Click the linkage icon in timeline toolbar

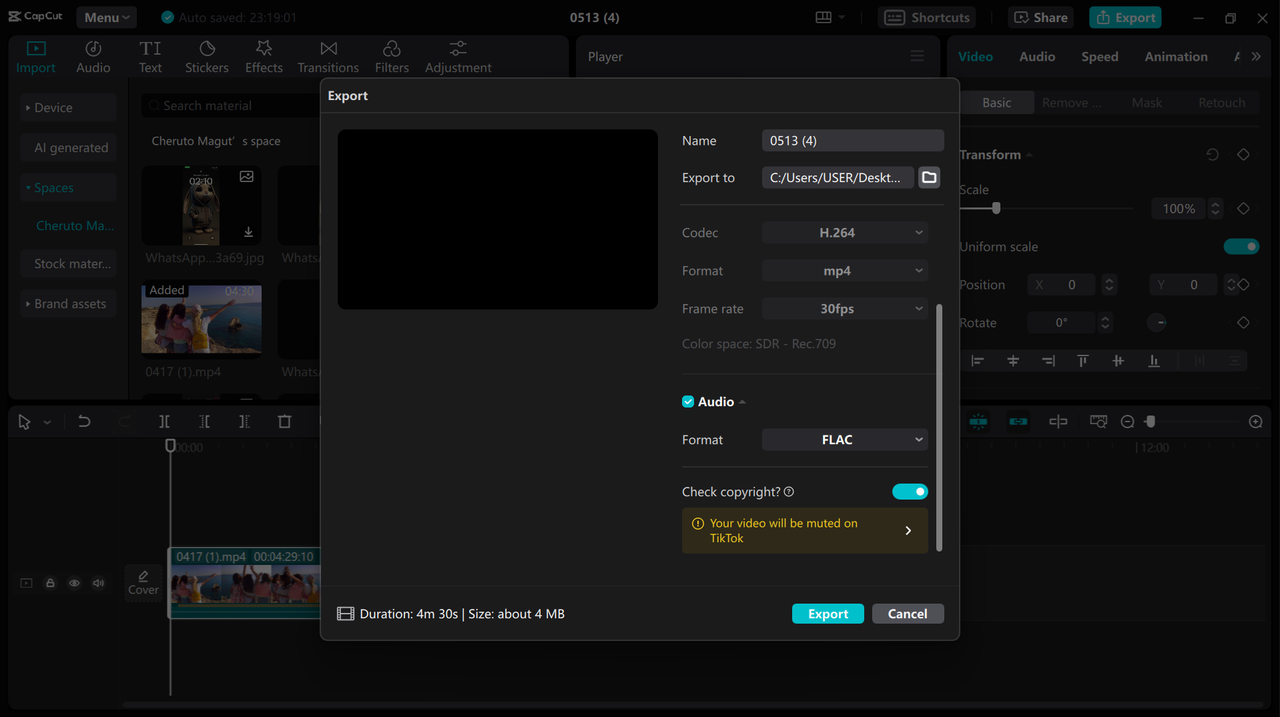tap(1018, 422)
